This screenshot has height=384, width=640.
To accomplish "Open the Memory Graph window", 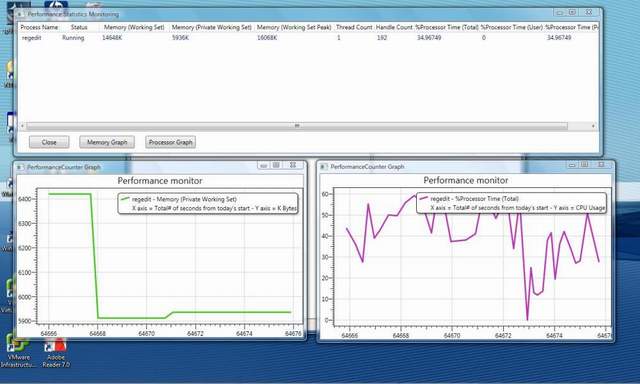I will click(x=107, y=142).
